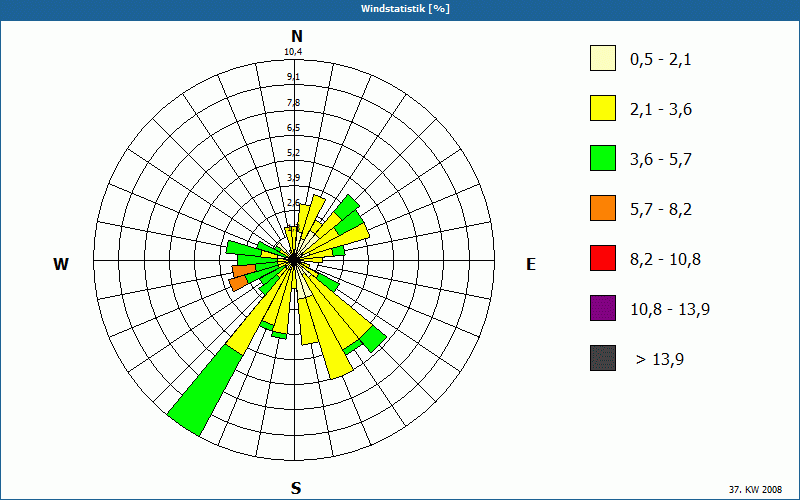800x500 pixels.
Task: Click the dark gray > 13,9 legend swatch
Action: pos(603,358)
